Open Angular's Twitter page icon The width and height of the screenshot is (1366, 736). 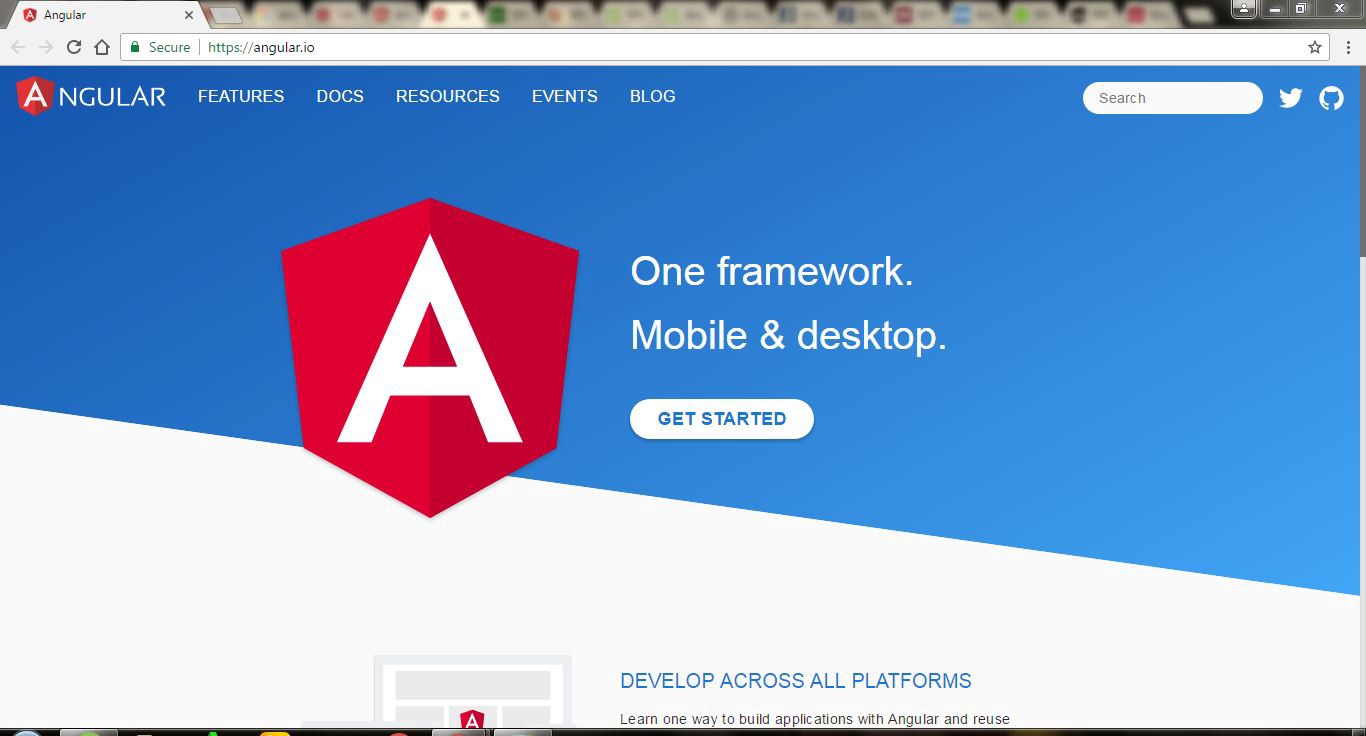(x=1291, y=98)
